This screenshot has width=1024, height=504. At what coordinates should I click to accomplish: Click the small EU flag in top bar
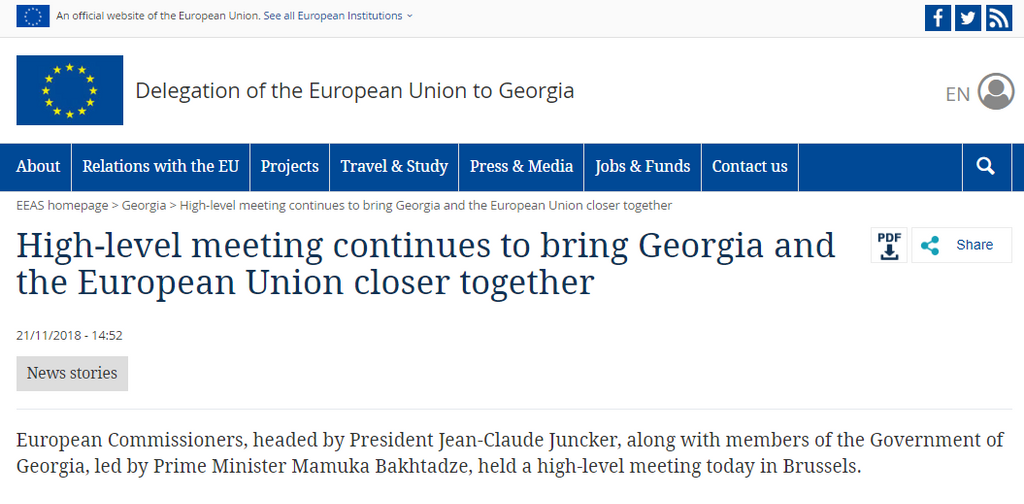tap(33, 16)
